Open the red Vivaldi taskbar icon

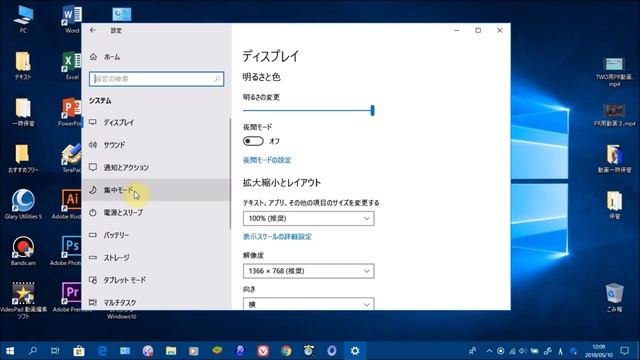tap(263, 351)
